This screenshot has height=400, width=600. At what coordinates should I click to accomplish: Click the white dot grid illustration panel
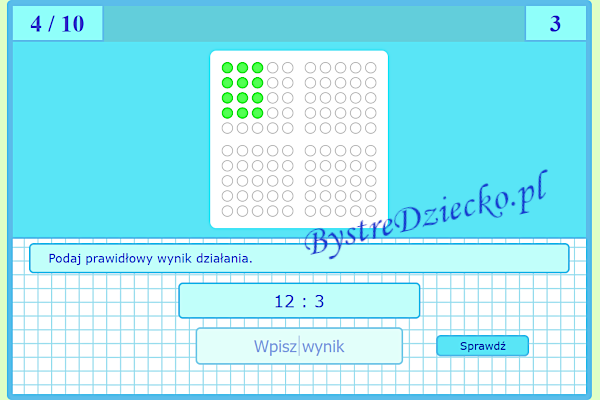click(x=299, y=139)
